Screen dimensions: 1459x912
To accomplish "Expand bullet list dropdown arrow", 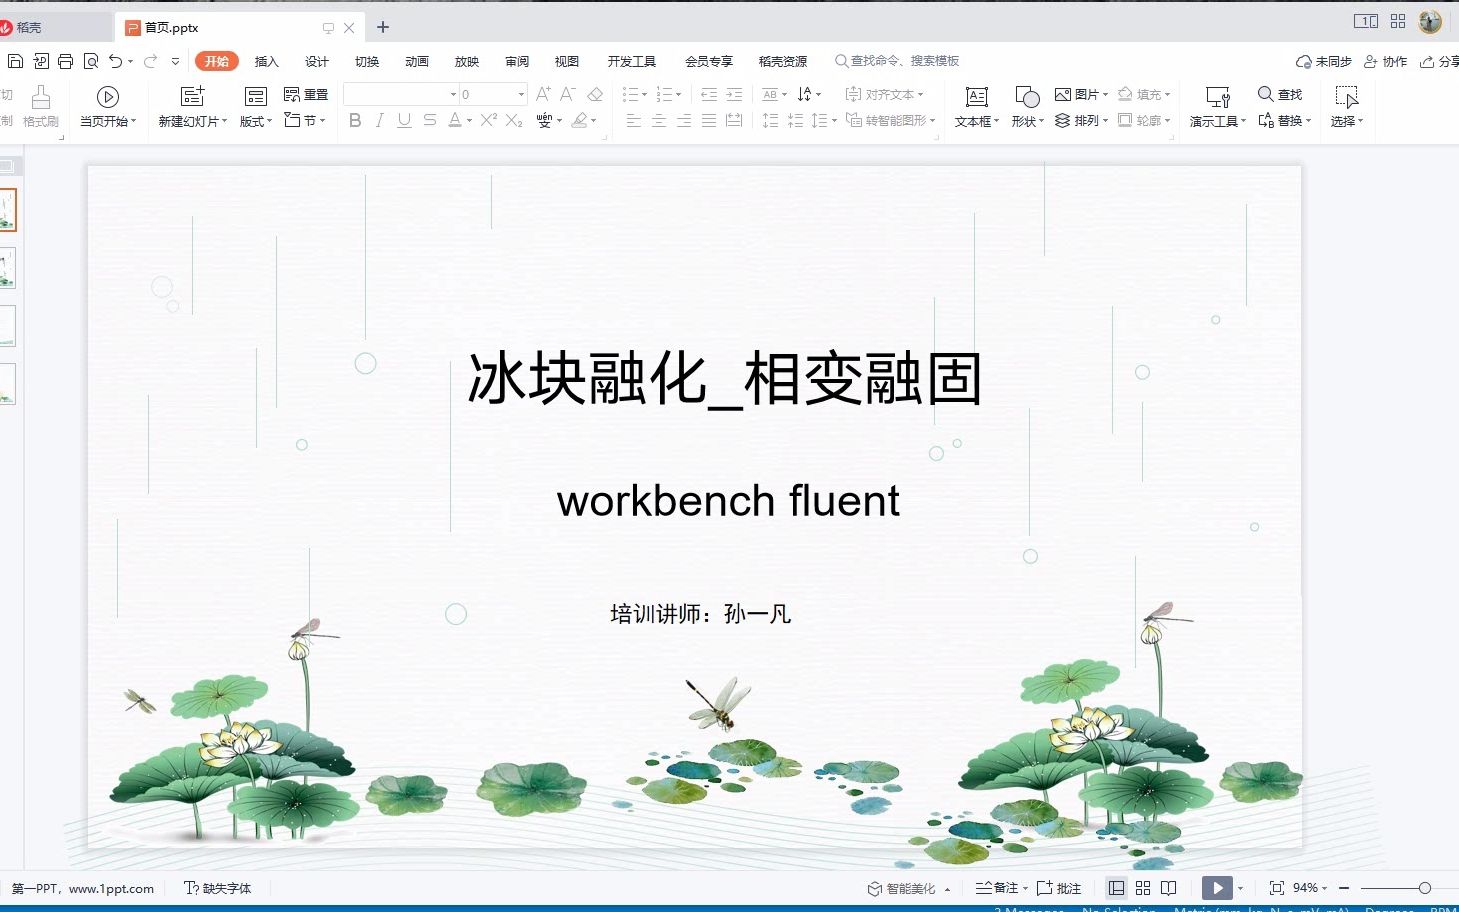I will click(x=644, y=95).
